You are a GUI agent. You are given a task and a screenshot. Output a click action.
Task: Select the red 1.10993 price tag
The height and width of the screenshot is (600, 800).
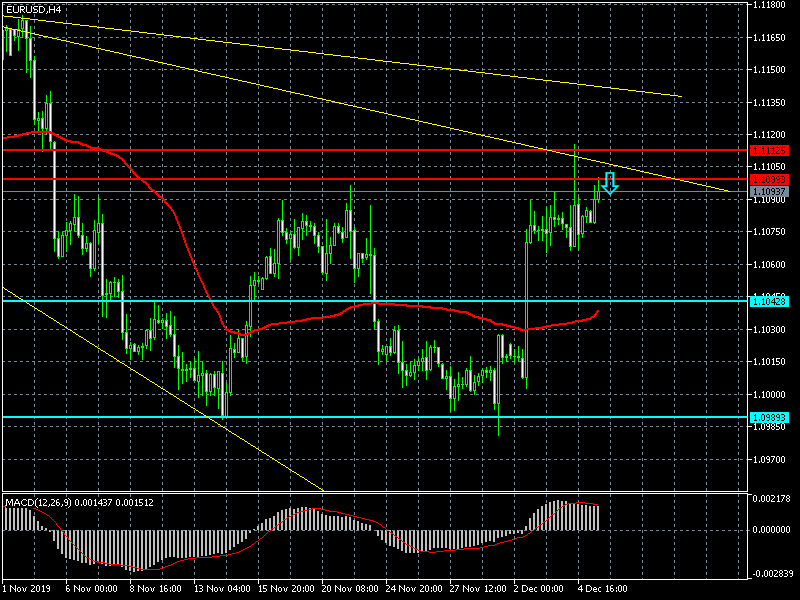click(x=769, y=180)
